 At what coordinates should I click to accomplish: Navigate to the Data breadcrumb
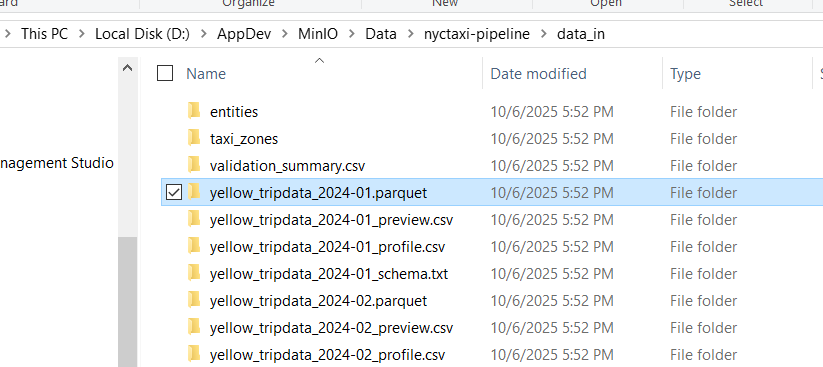[381, 34]
